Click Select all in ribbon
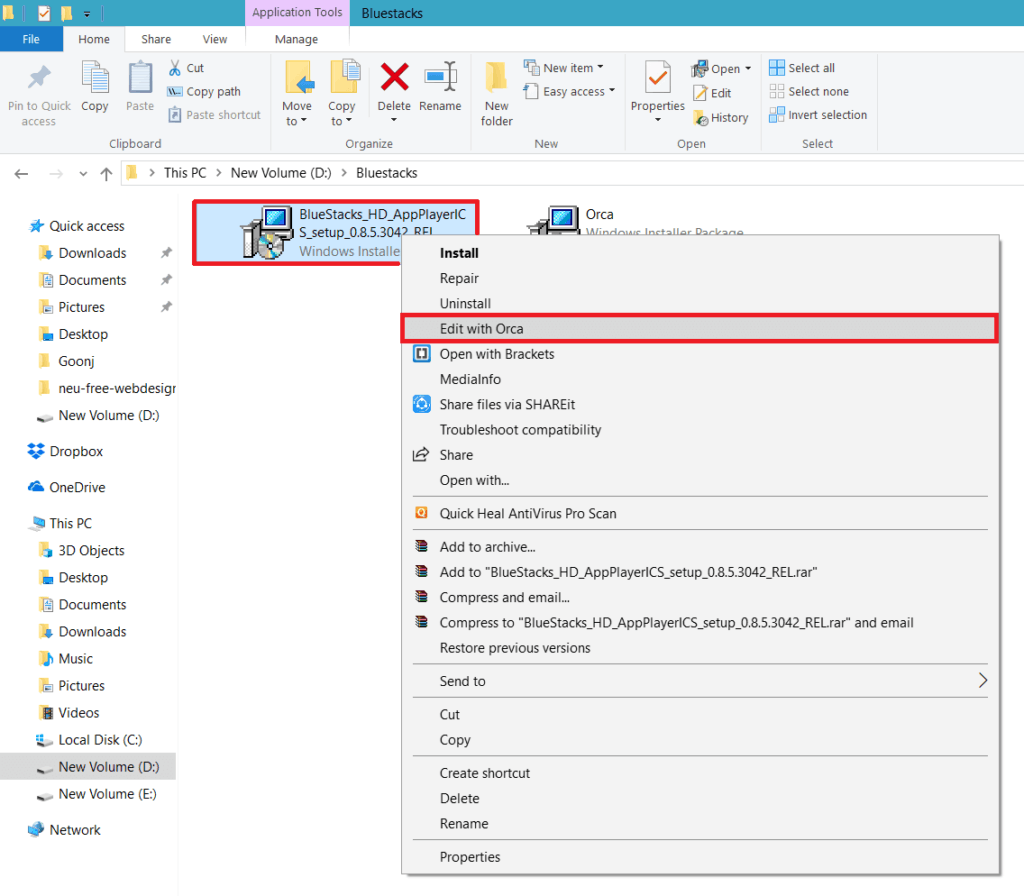The image size is (1024, 896). click(802, 68)
